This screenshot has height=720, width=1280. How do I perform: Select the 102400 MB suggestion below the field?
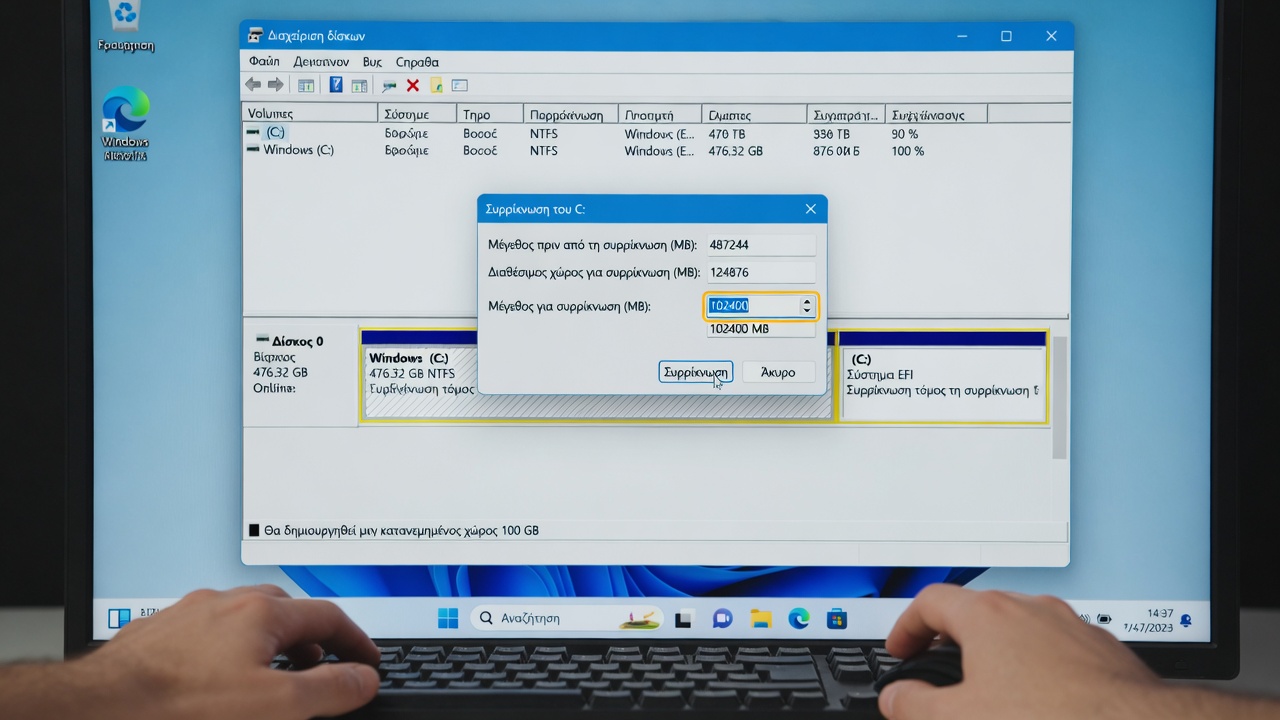click(x=761, y=329)
